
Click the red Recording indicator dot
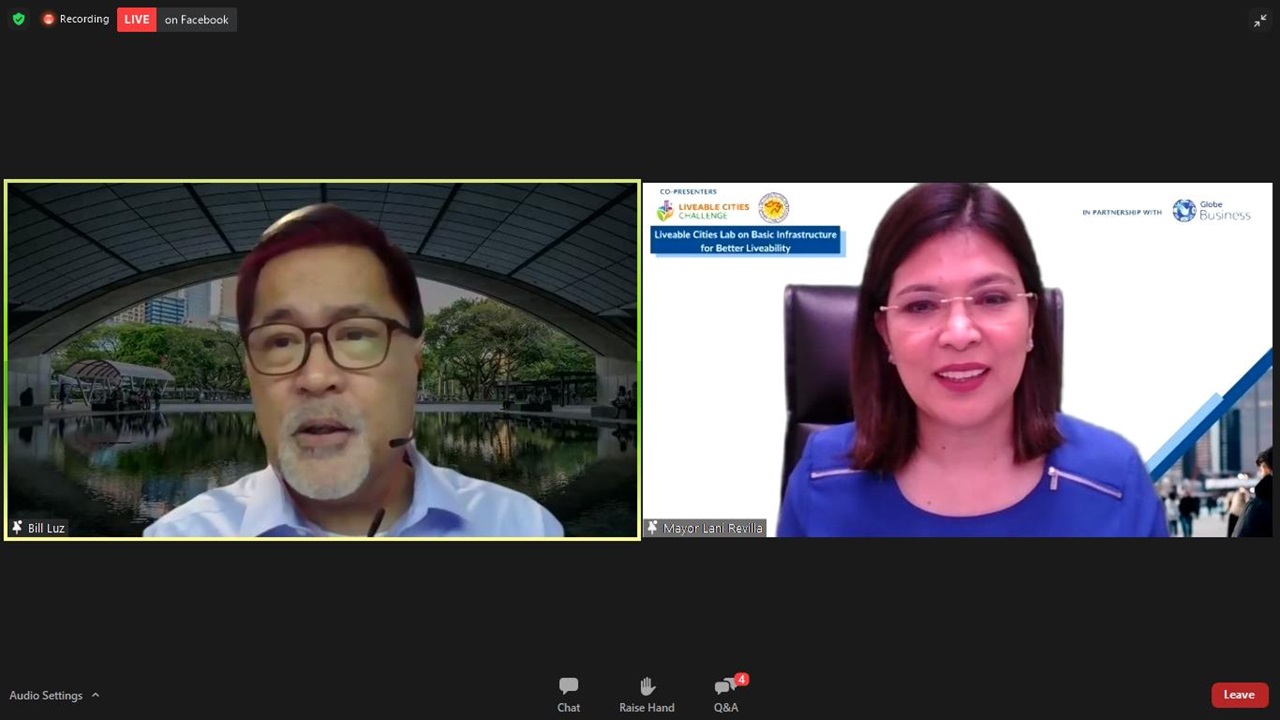pyautogui.click(x=48, y=19)
